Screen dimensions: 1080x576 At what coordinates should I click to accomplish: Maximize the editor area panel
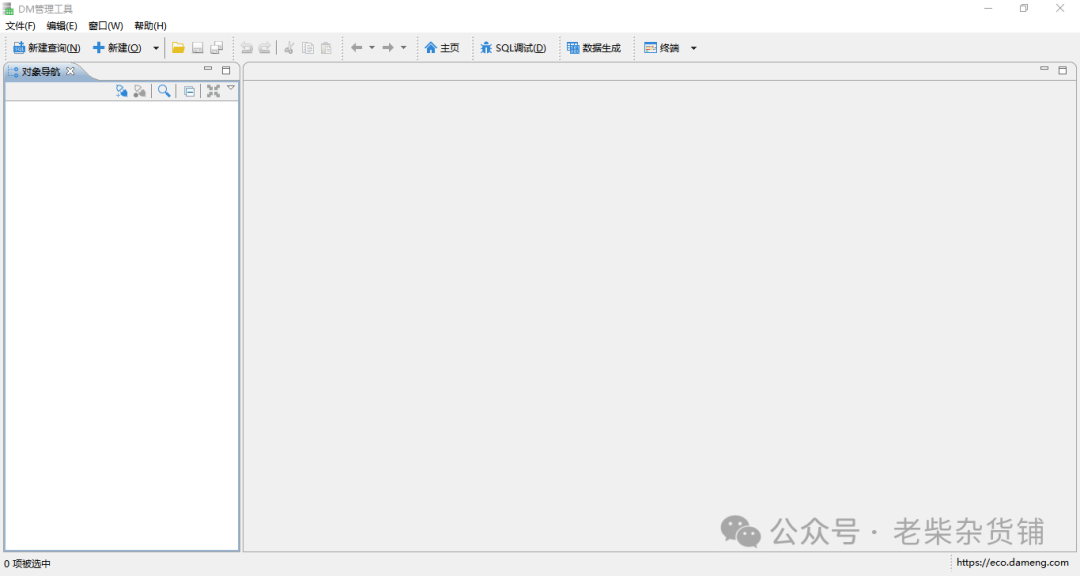(x=1063, y=70)
